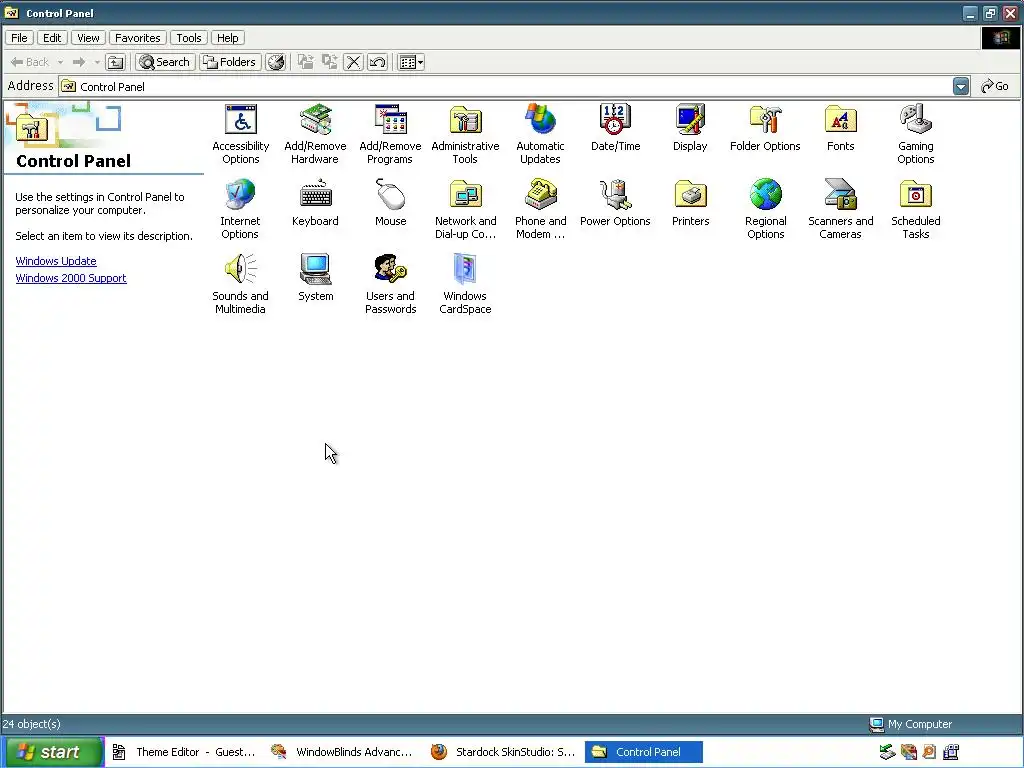Open Administrative Tools folder
This screenshot has width=1024, height=768.
(465, 134)
